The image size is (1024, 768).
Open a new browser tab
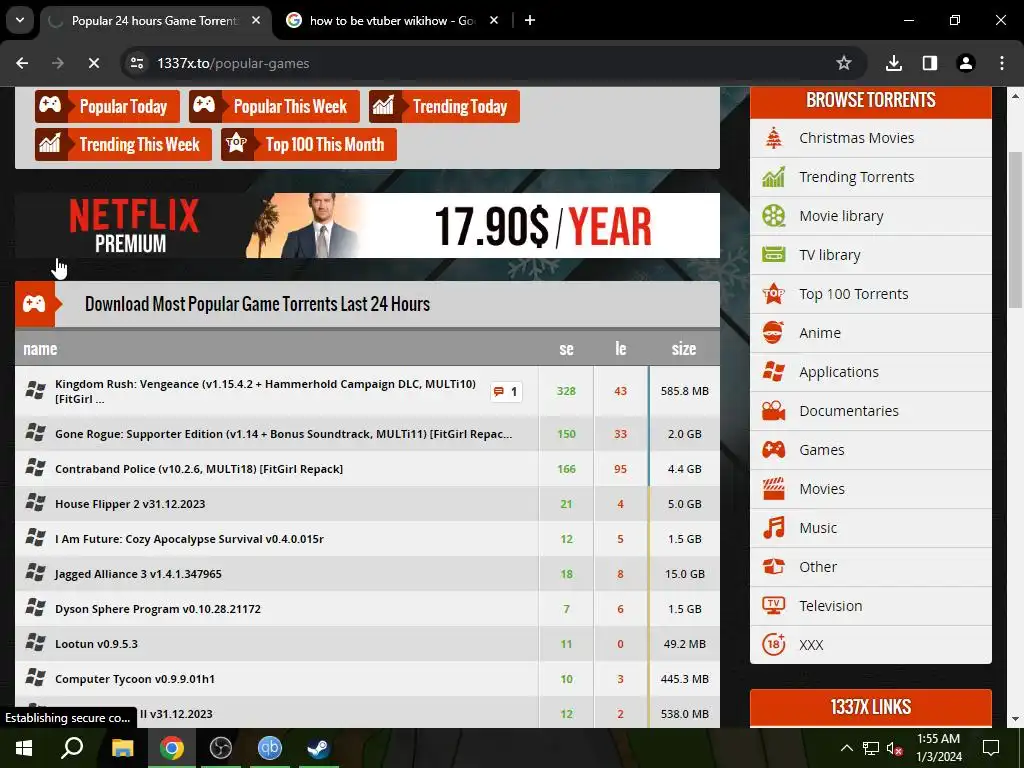click(530, 21)
